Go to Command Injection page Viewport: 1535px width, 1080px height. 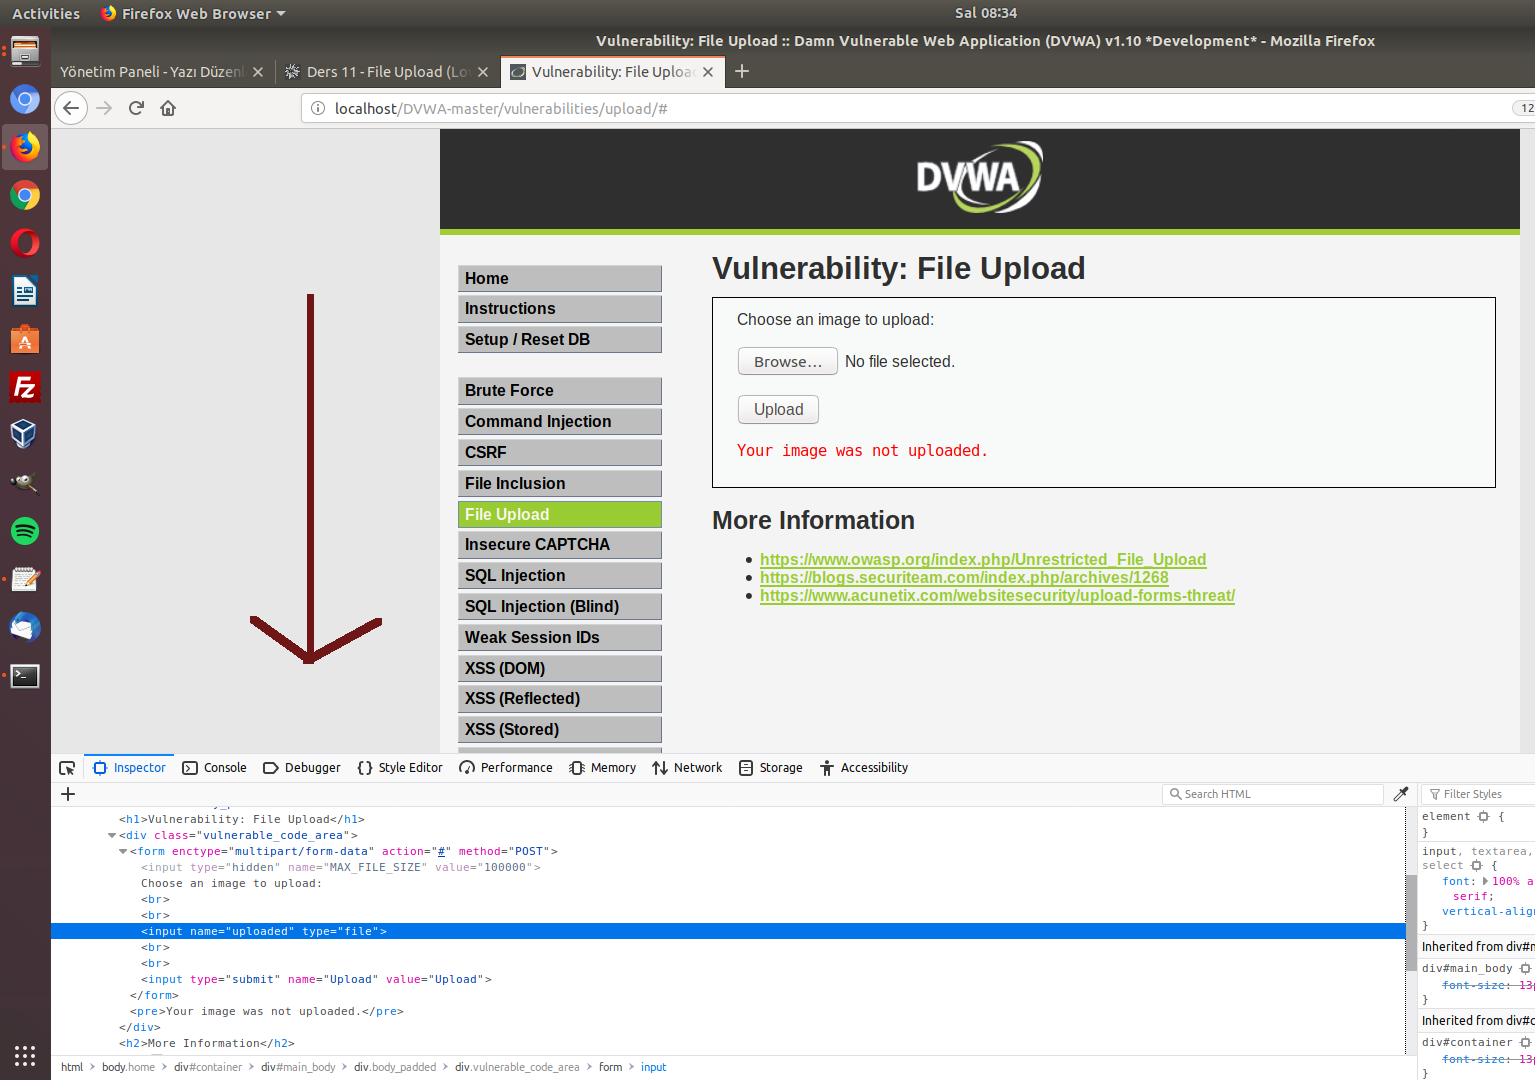(560, 422)
